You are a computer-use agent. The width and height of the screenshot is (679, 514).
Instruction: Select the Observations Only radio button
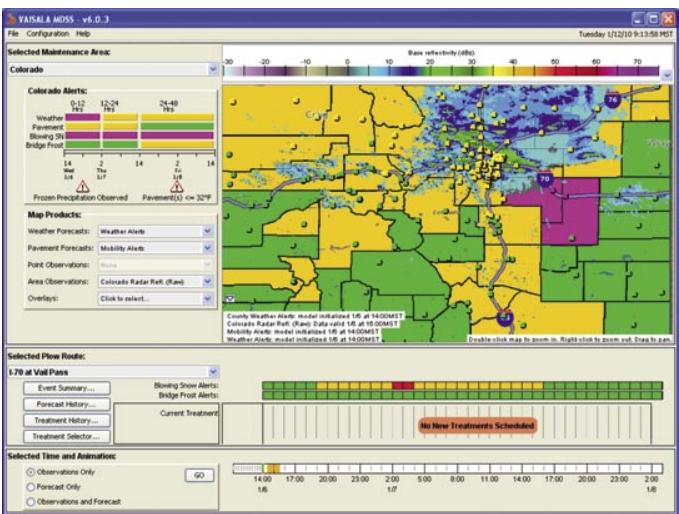tap(31, 472)
